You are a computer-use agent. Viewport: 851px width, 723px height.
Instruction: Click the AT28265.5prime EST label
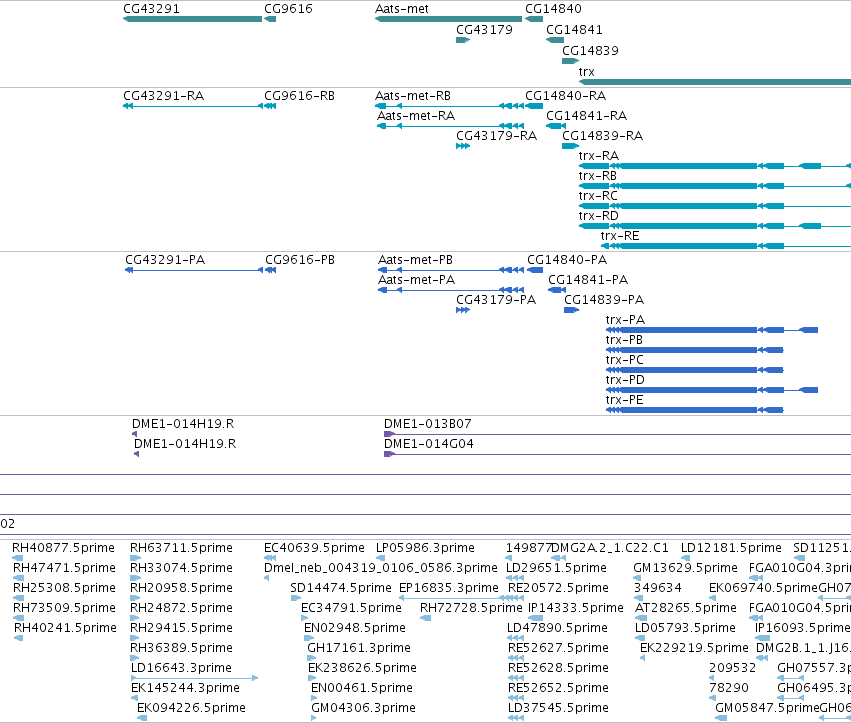[685, 608]
